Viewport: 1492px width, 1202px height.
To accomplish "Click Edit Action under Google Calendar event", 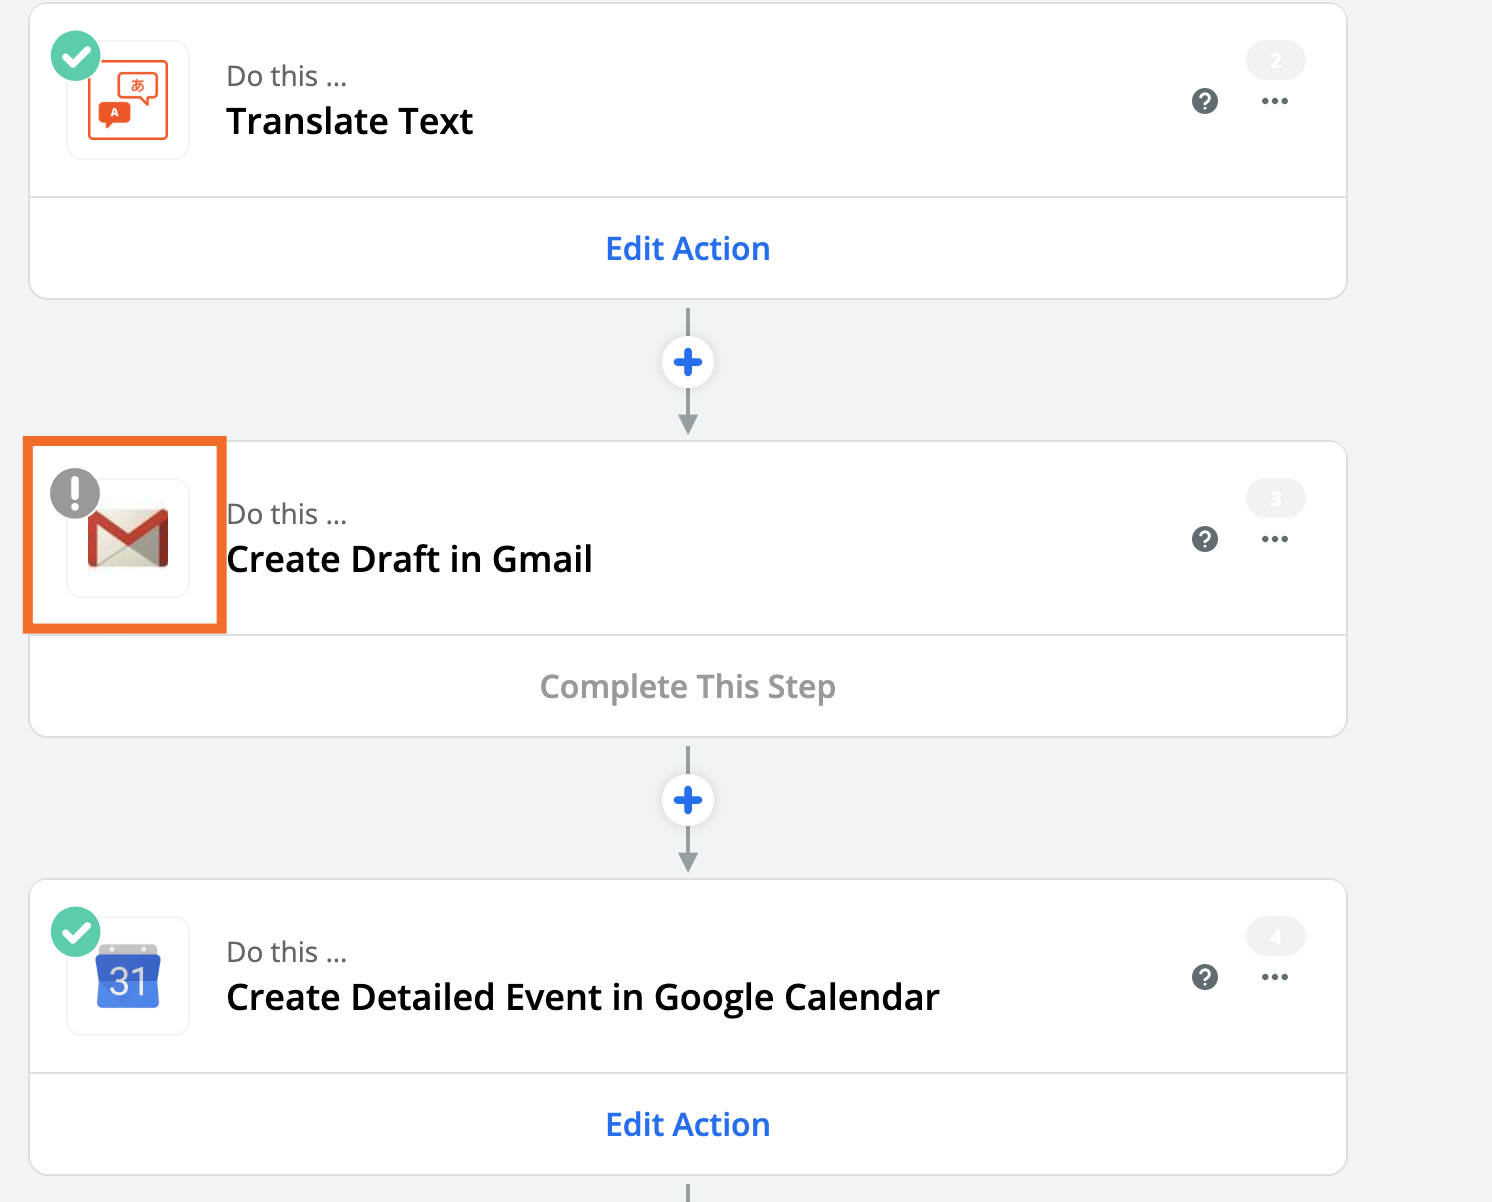I will [688, 1125].
